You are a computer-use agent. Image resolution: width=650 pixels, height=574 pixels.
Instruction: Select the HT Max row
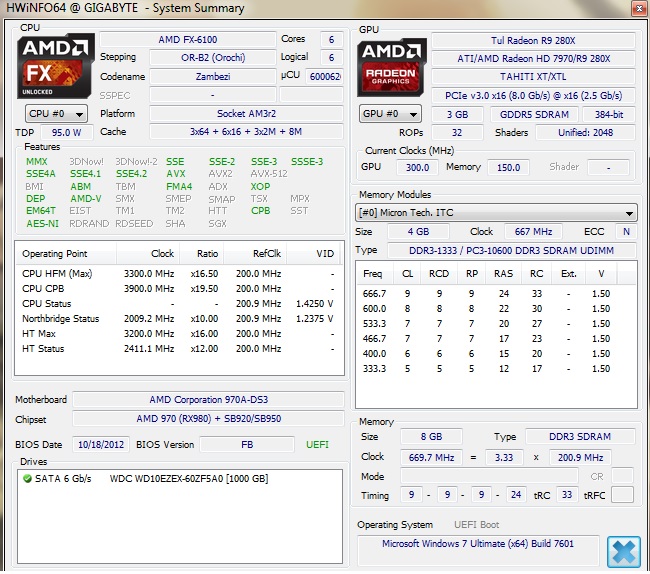click(178, 334)
